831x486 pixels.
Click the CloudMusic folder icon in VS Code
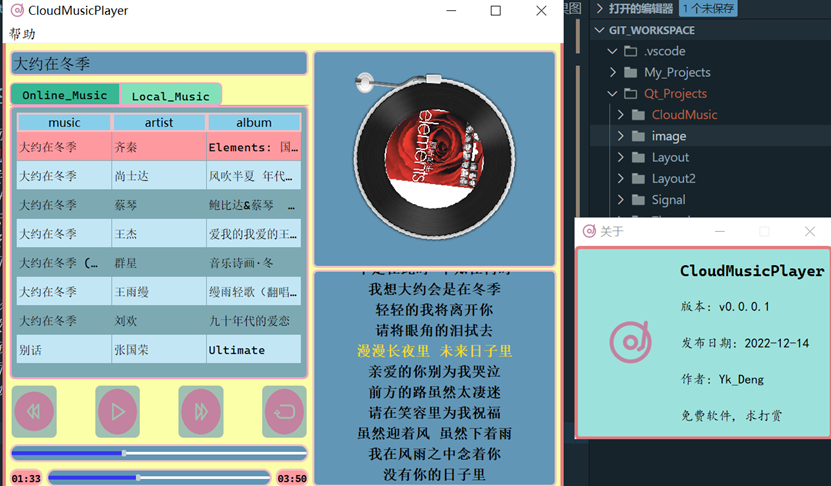pos(639,114)
